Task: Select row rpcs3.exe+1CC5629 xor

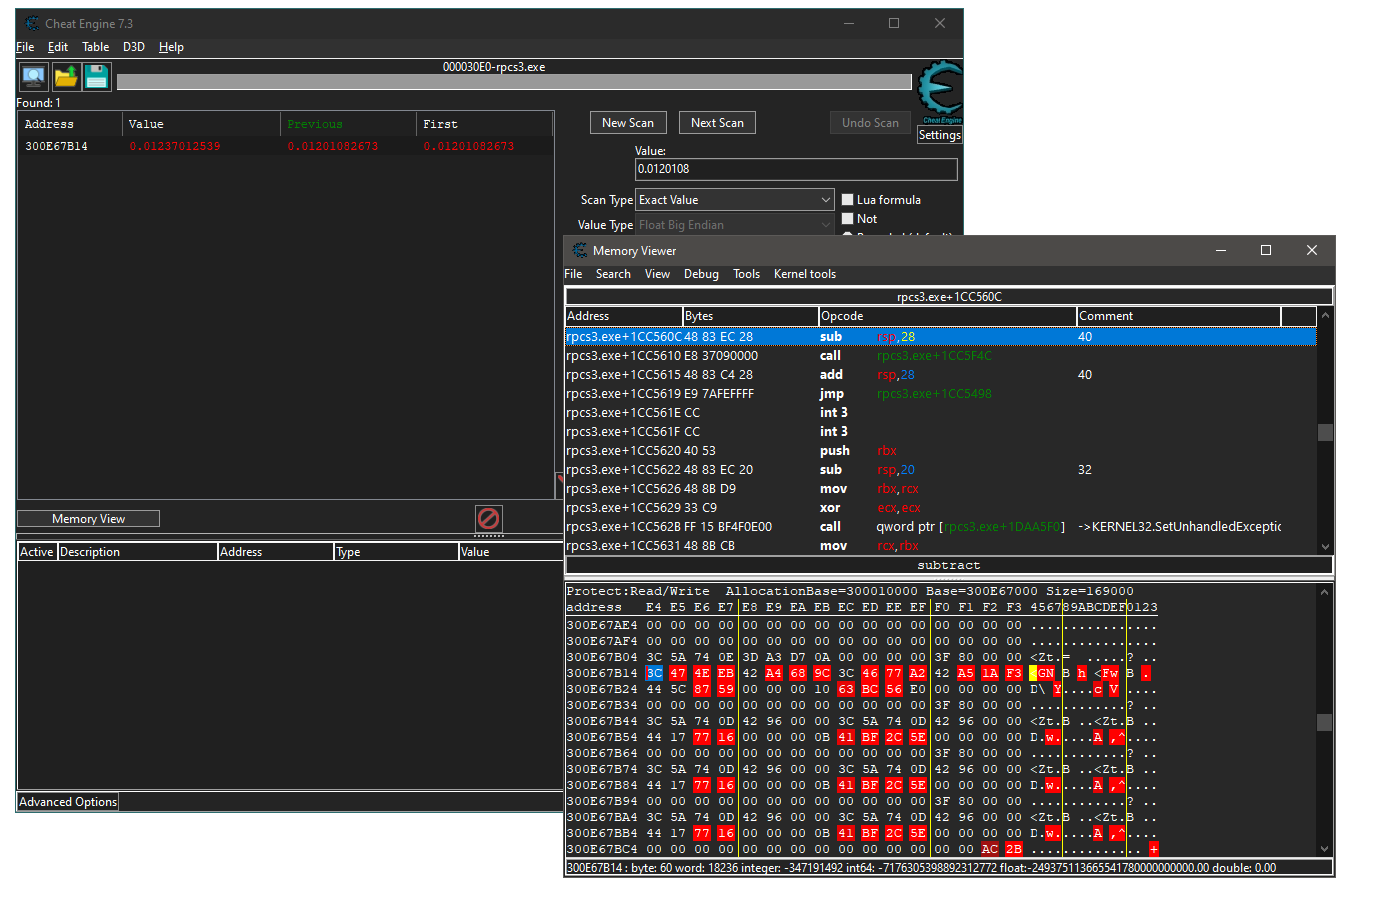Action: (x=940, y=508)
